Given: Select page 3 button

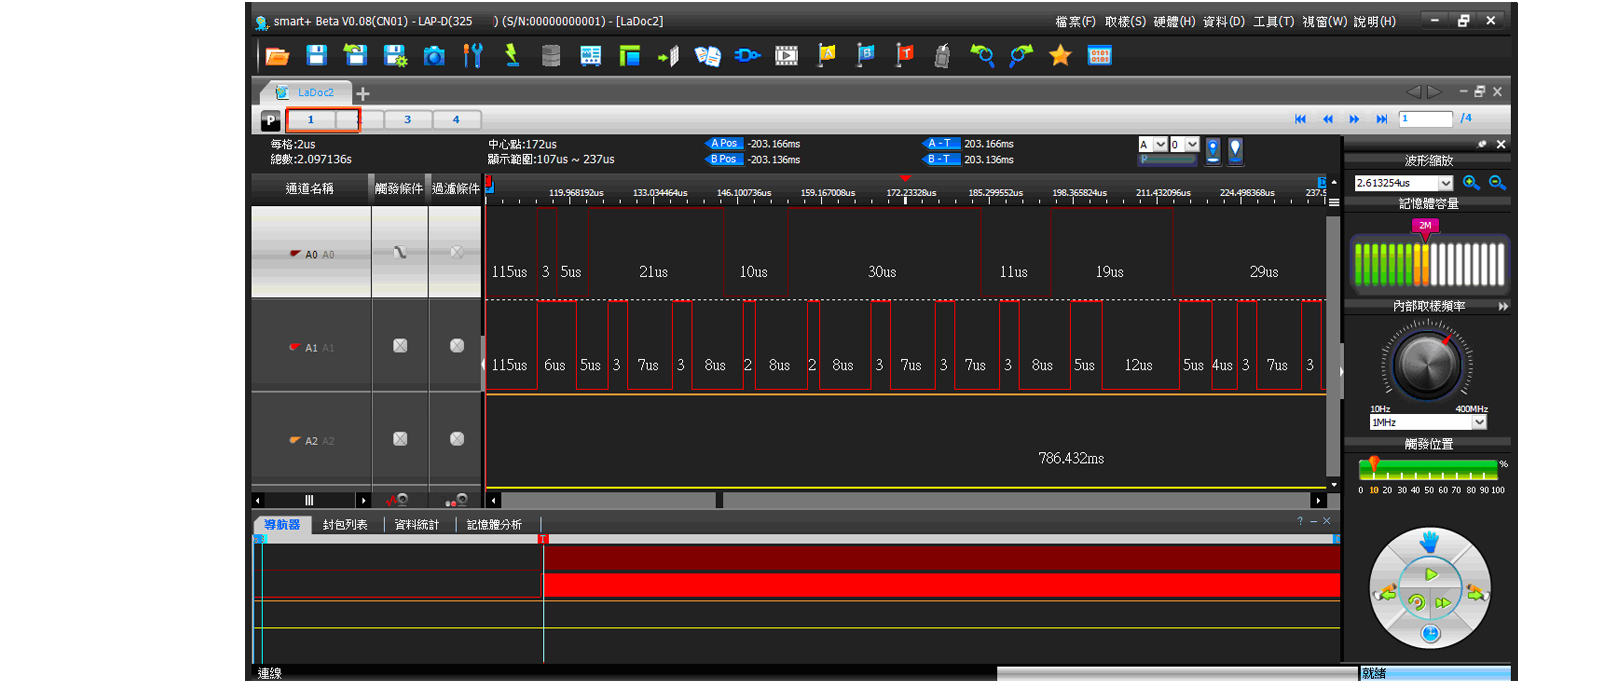Looking at the screenshot, I should pyautogui.click(x=407, y=120).
